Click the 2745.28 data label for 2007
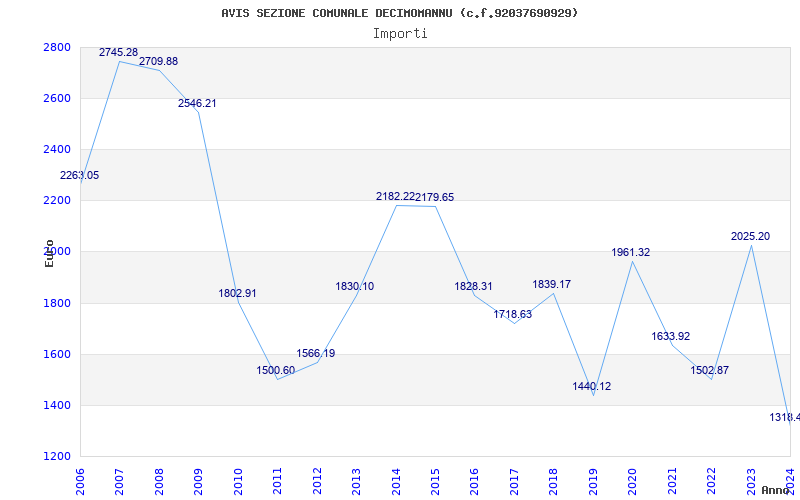The image size is (800, 500). 118,52
